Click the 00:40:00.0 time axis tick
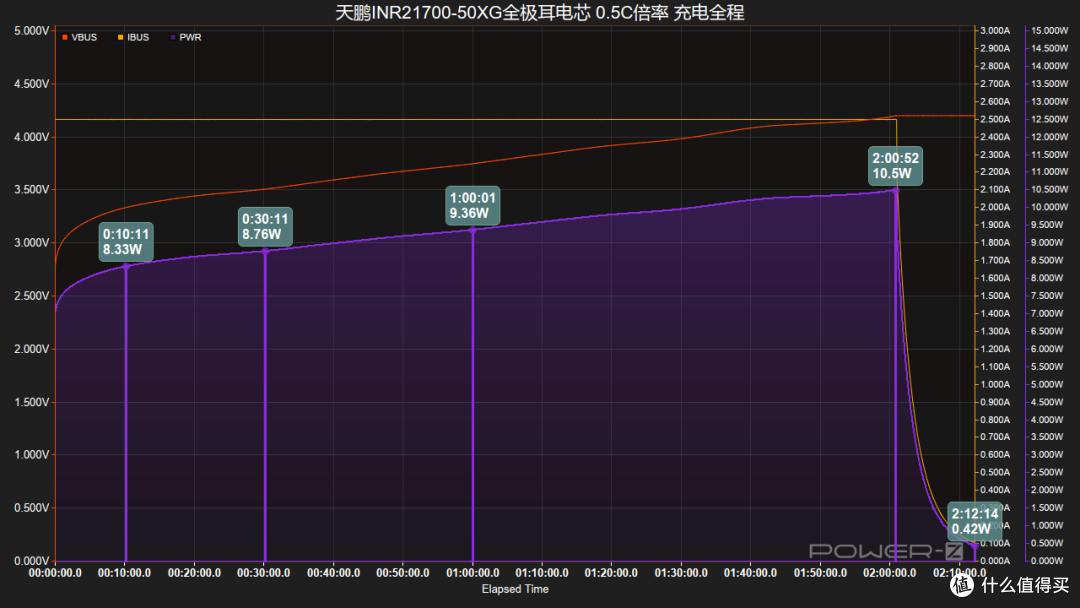This screenshot has width=1080, height=608. pyautogui.click(x=333, y=573)
